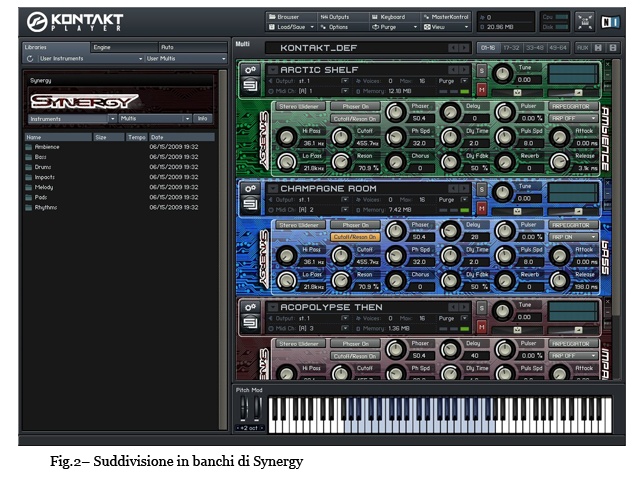Click the Hi Pass knob in Arctic Shelf

287,137
